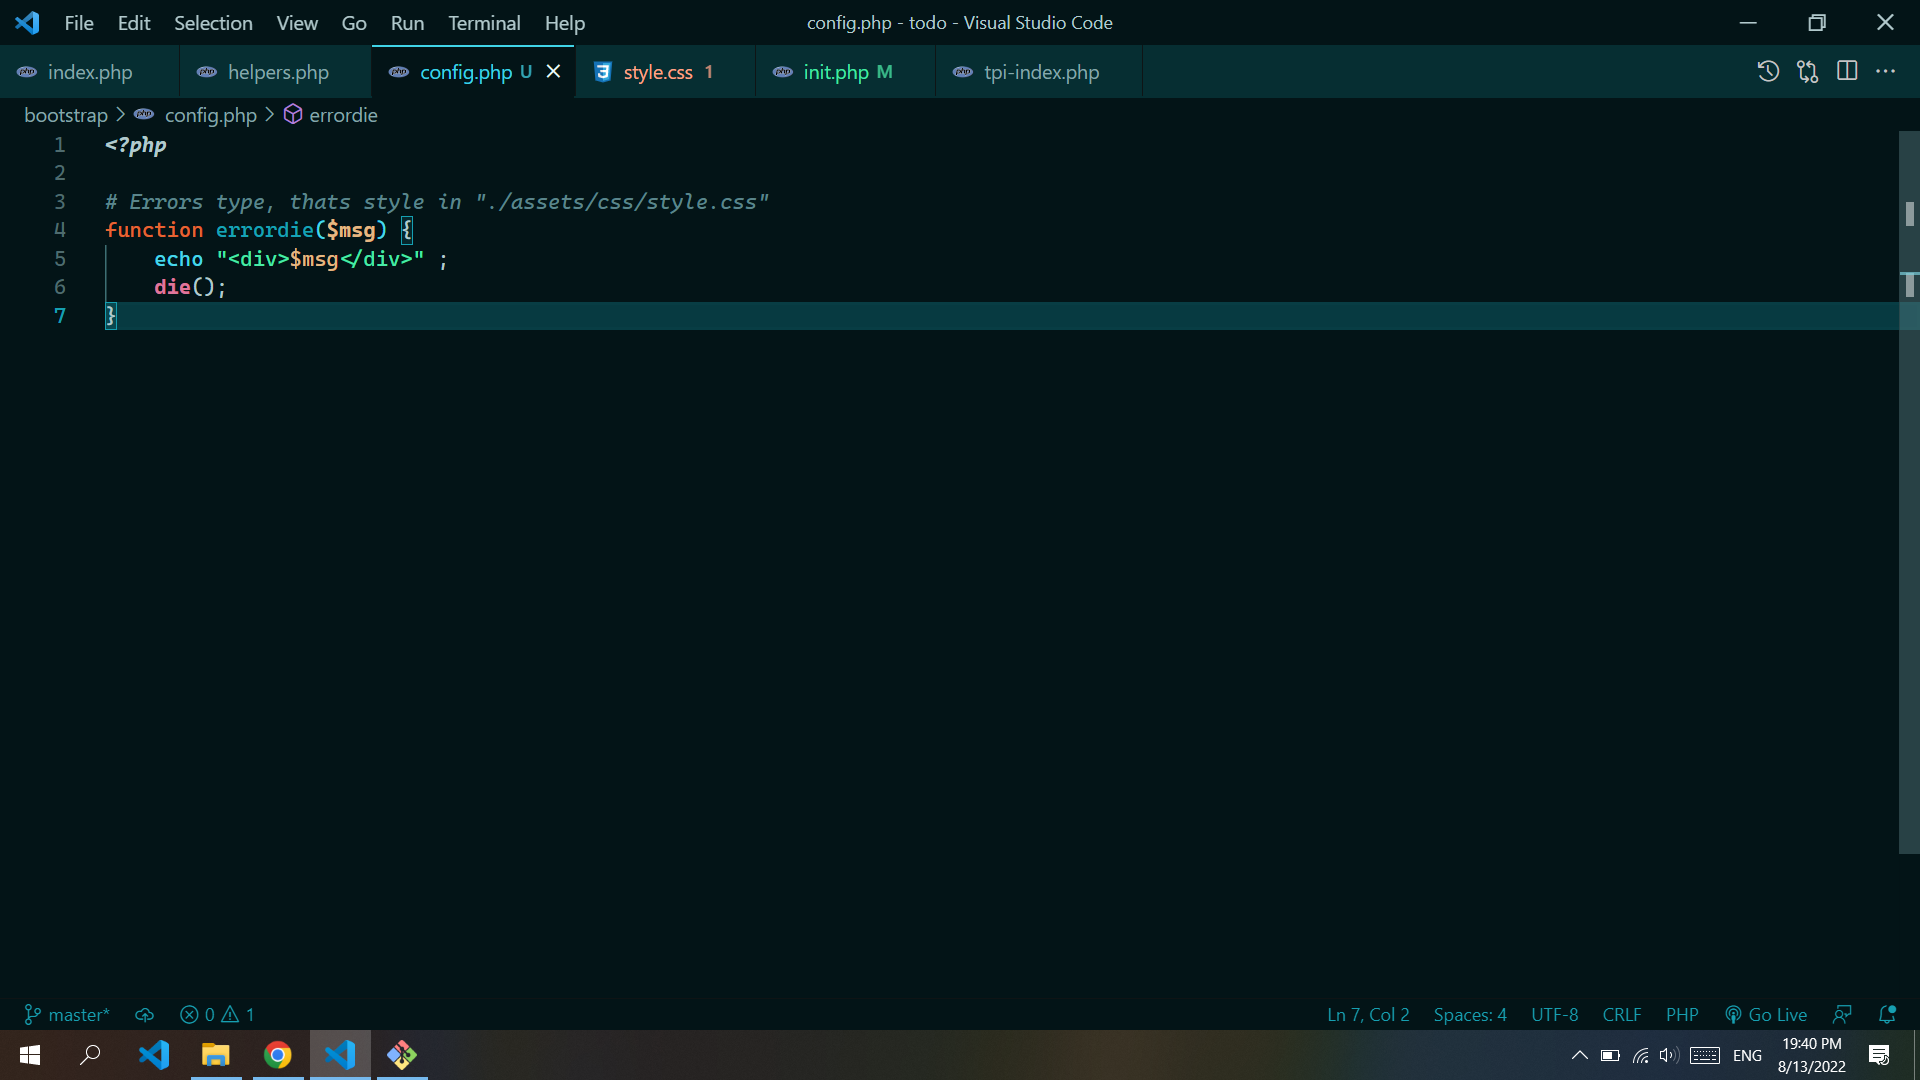Open Windows taskbar search
The image size is (1920, 1080).
pyautogui.click(x=91, y=1055)
